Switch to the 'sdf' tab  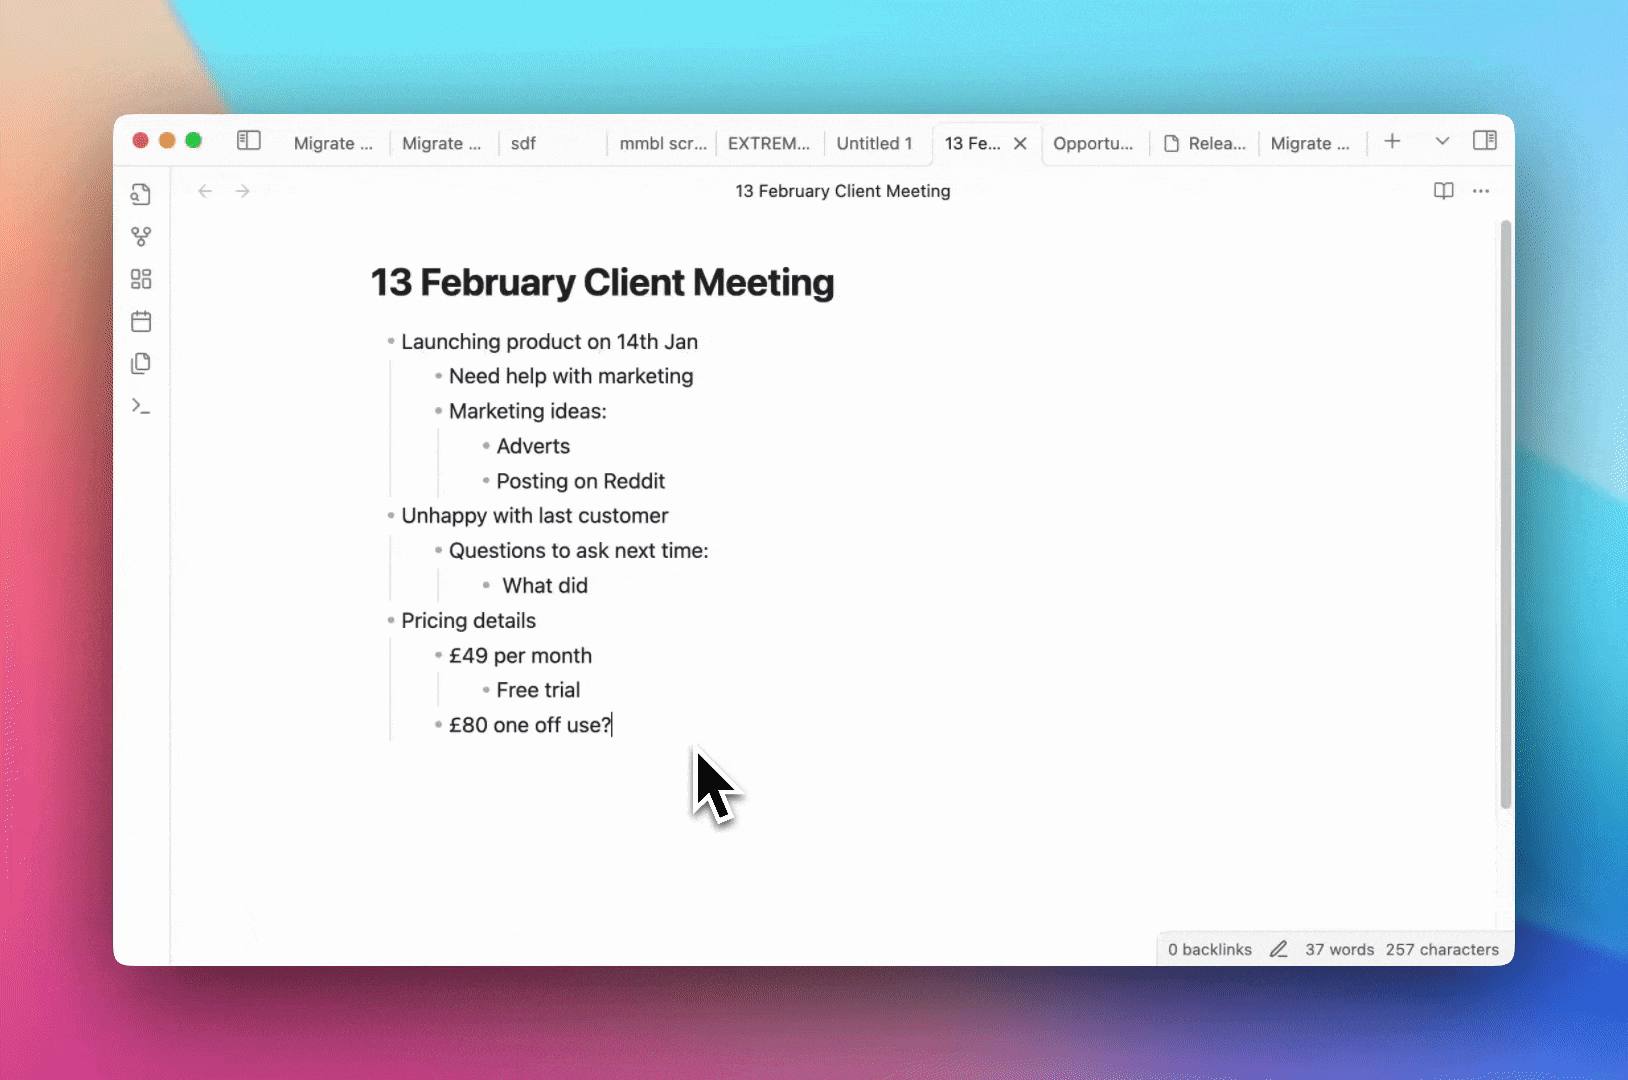[x=523, y=143]
